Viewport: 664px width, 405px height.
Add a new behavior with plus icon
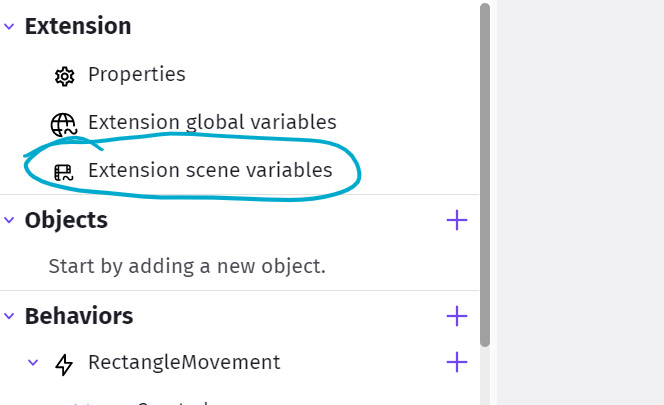pos(457,316)
